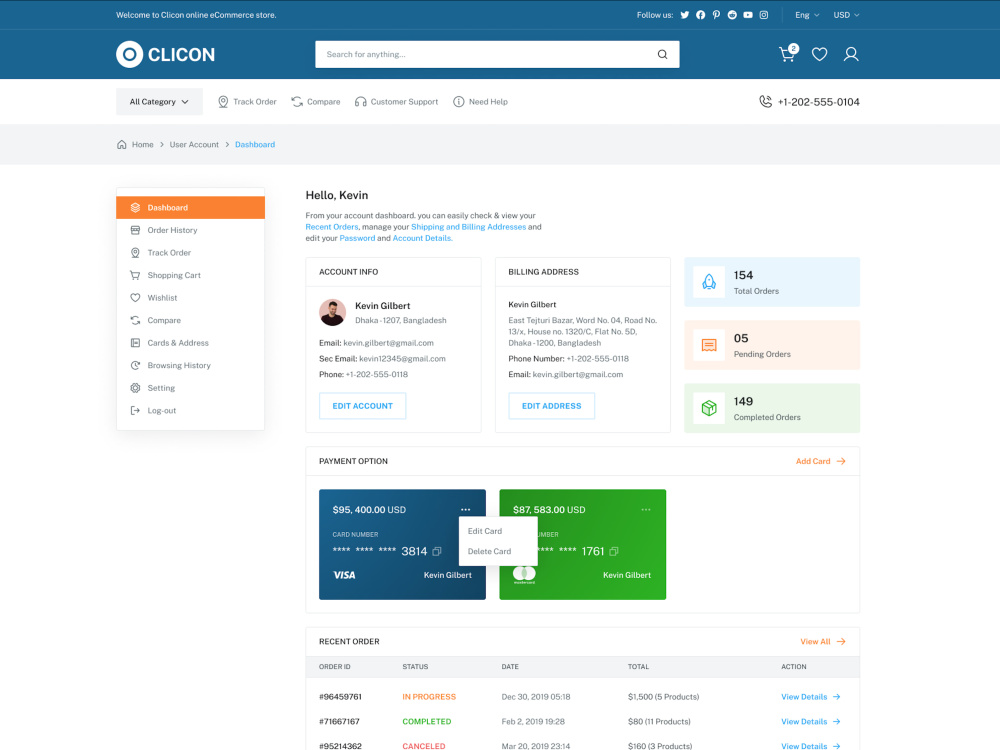
Task: Open Shopping Cart in the sidebar
Action: 190,275
